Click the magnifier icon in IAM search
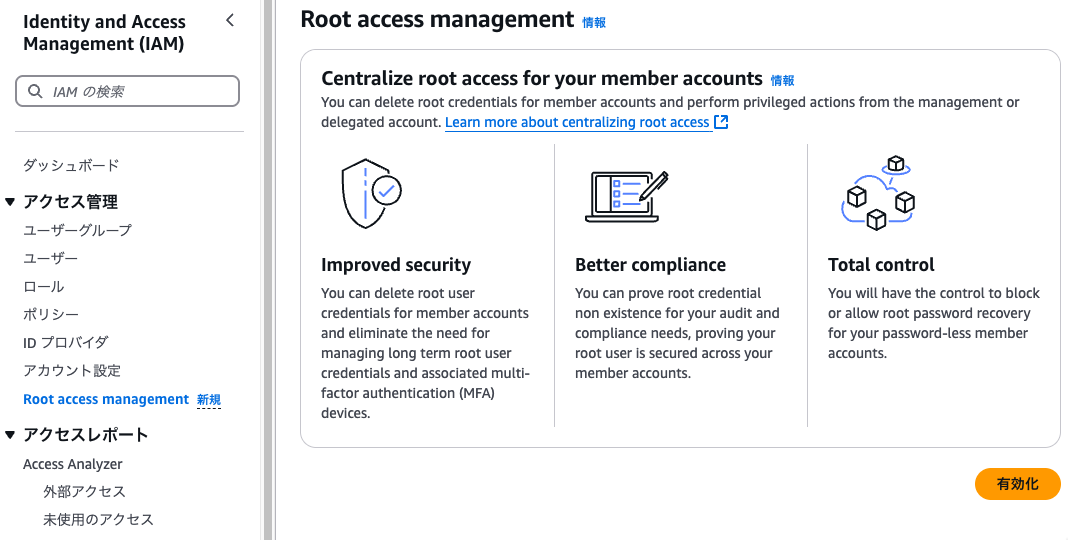The image size is (1068, 540). pyautogui.click(x=35, y=91)
